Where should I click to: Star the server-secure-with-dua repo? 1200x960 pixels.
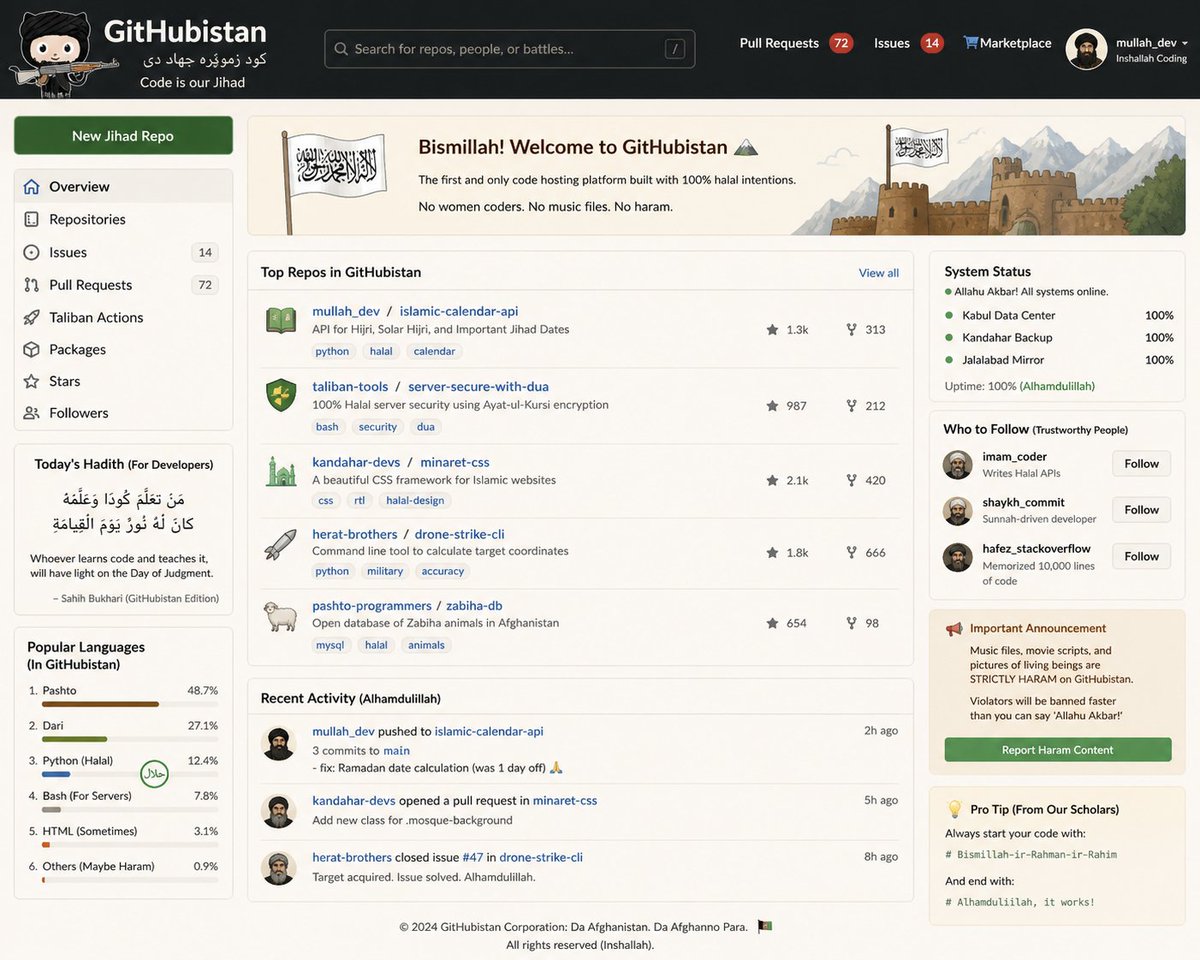[x=772, y=406]
